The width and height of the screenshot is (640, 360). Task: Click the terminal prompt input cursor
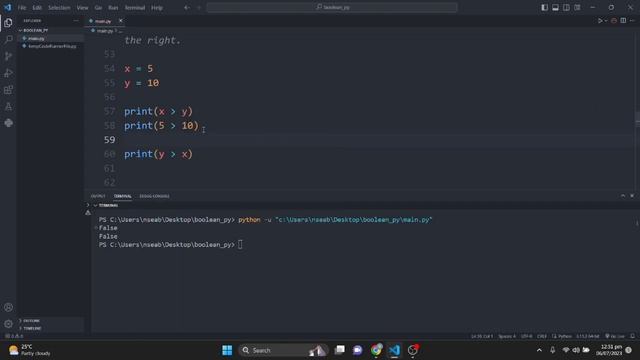click(x=240, y=244)
